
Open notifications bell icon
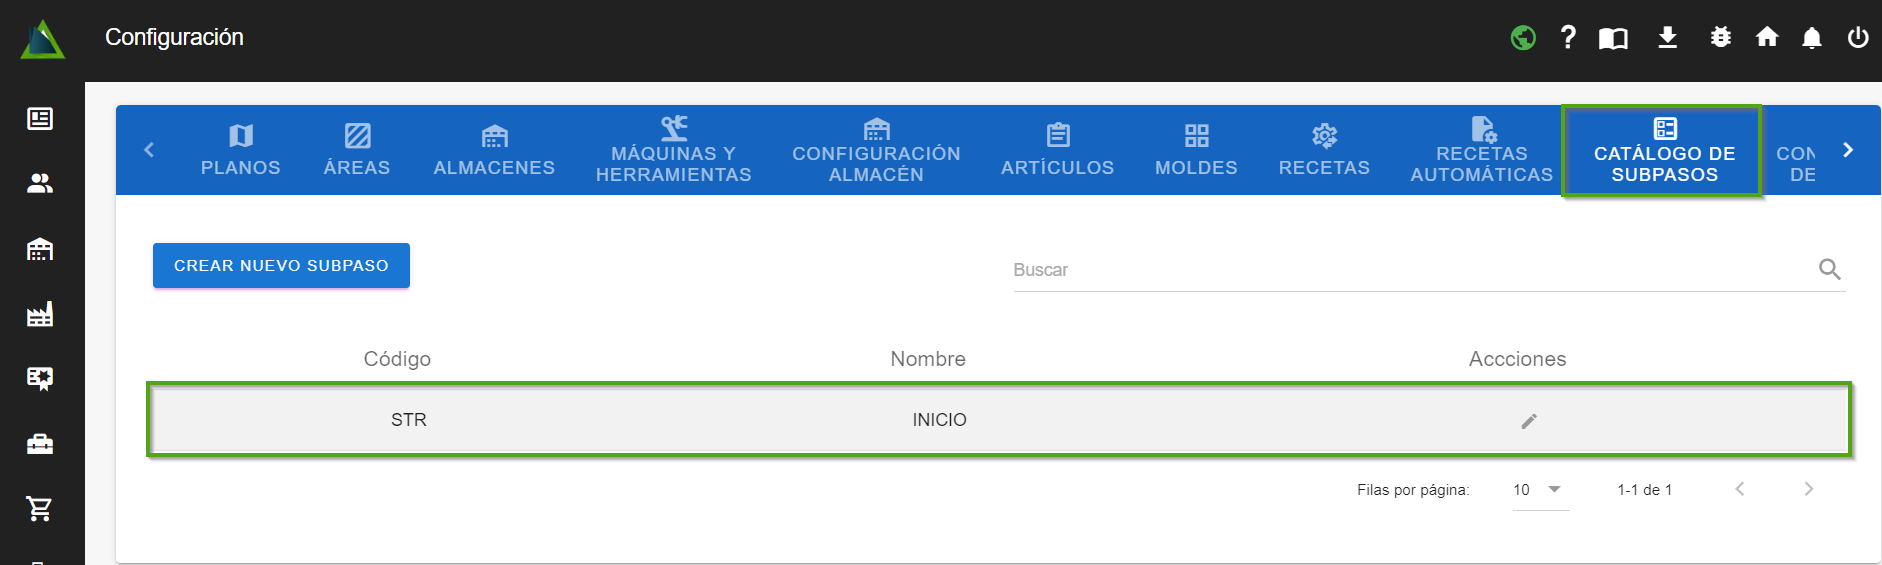pyautogui.click(x=1811, y=38)
